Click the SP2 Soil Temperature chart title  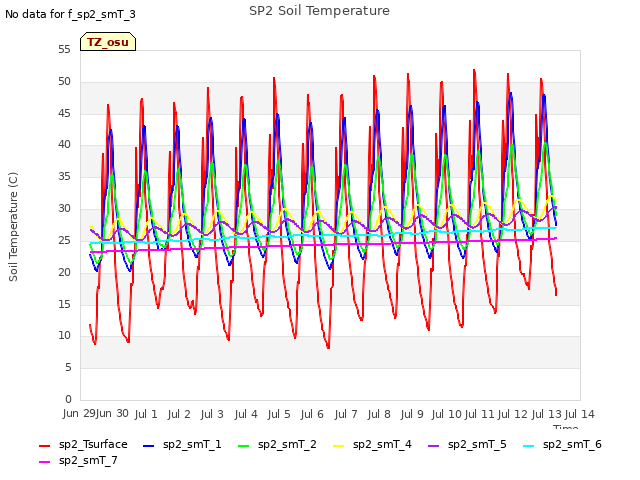(319, 11)
